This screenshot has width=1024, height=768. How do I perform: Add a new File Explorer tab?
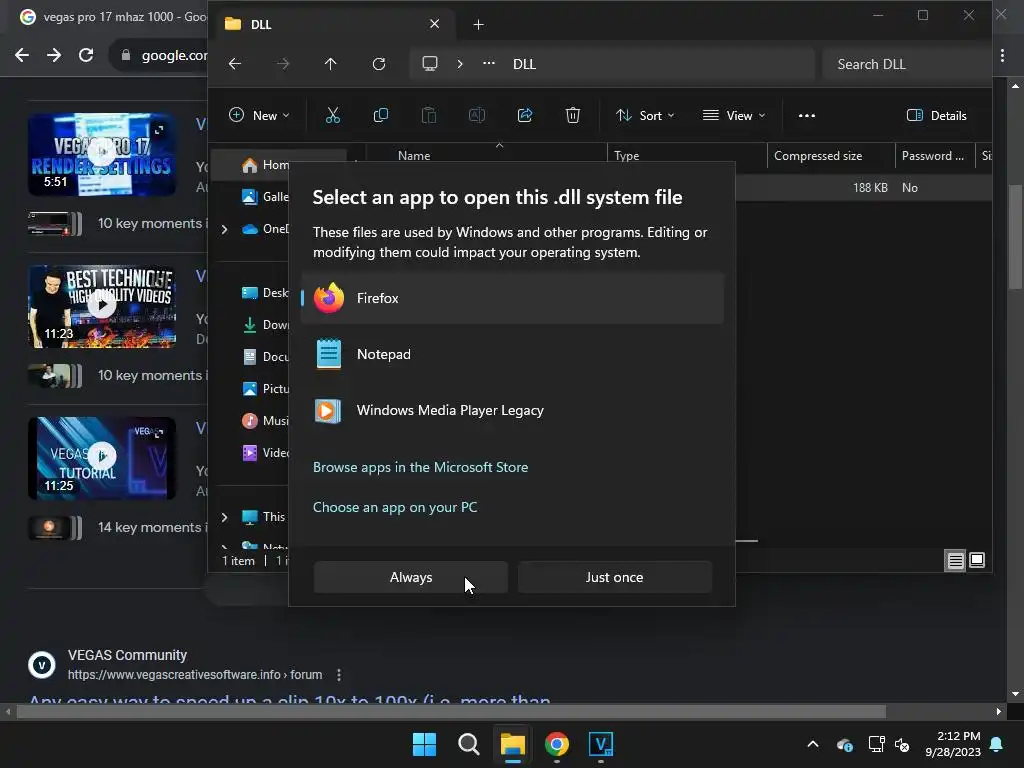479,25
